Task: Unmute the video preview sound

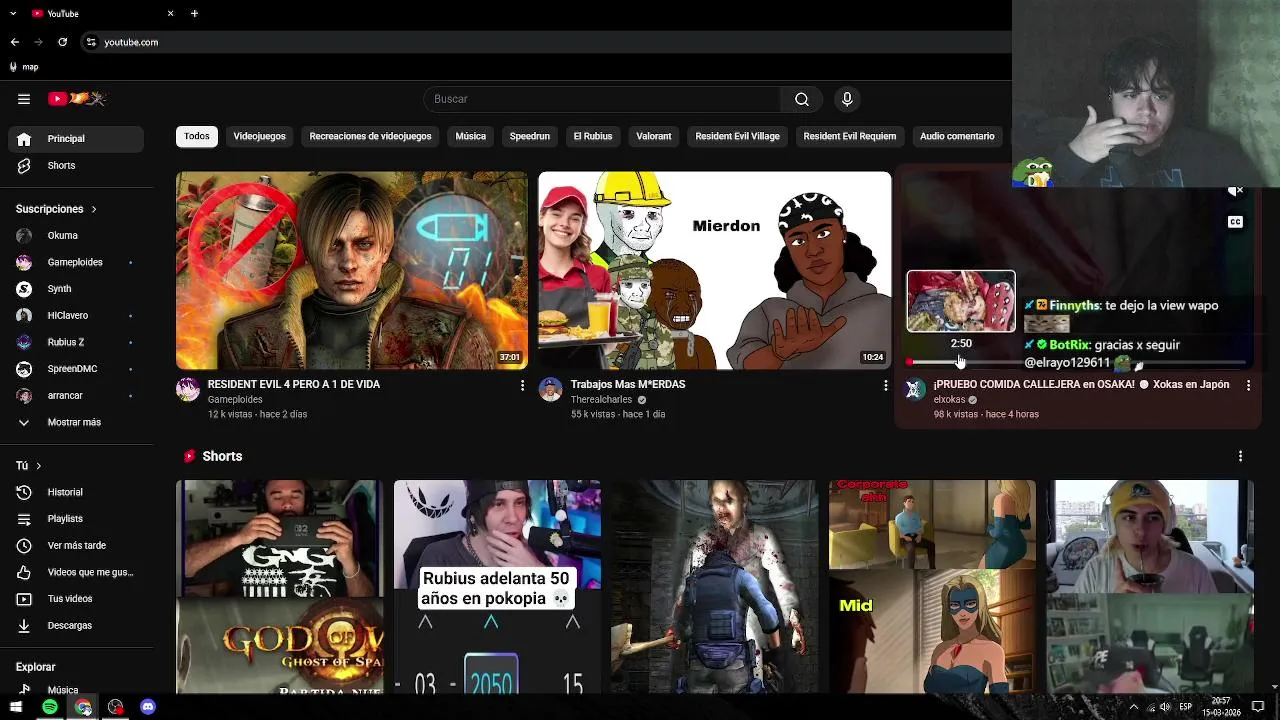Action: pos(1235,190)
